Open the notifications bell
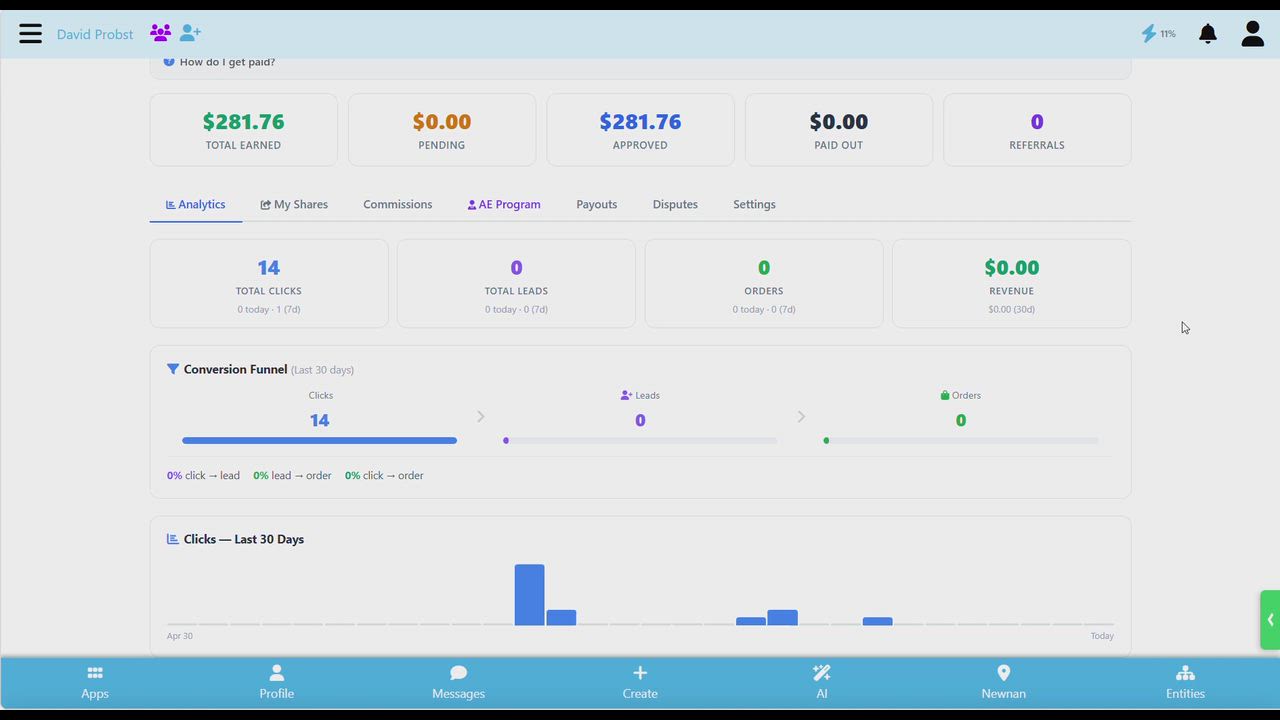 click(x=1208, y=34)
